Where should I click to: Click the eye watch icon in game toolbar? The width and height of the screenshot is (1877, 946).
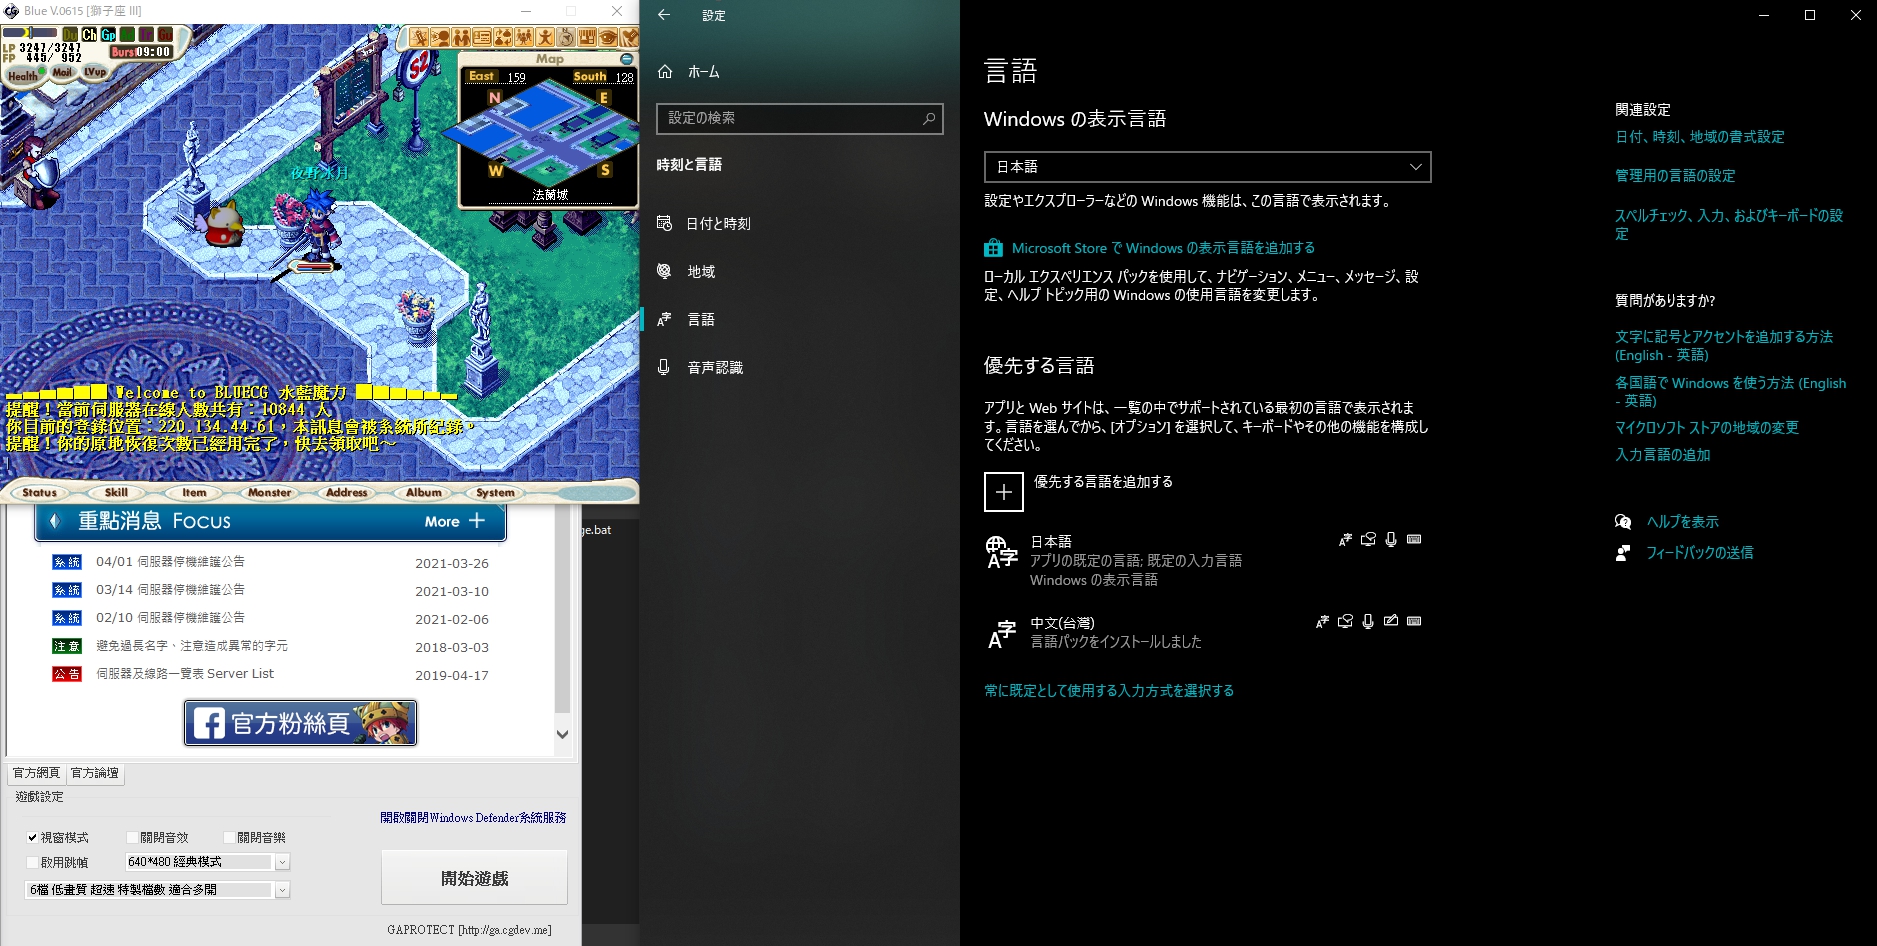click(x=608, y=37)
